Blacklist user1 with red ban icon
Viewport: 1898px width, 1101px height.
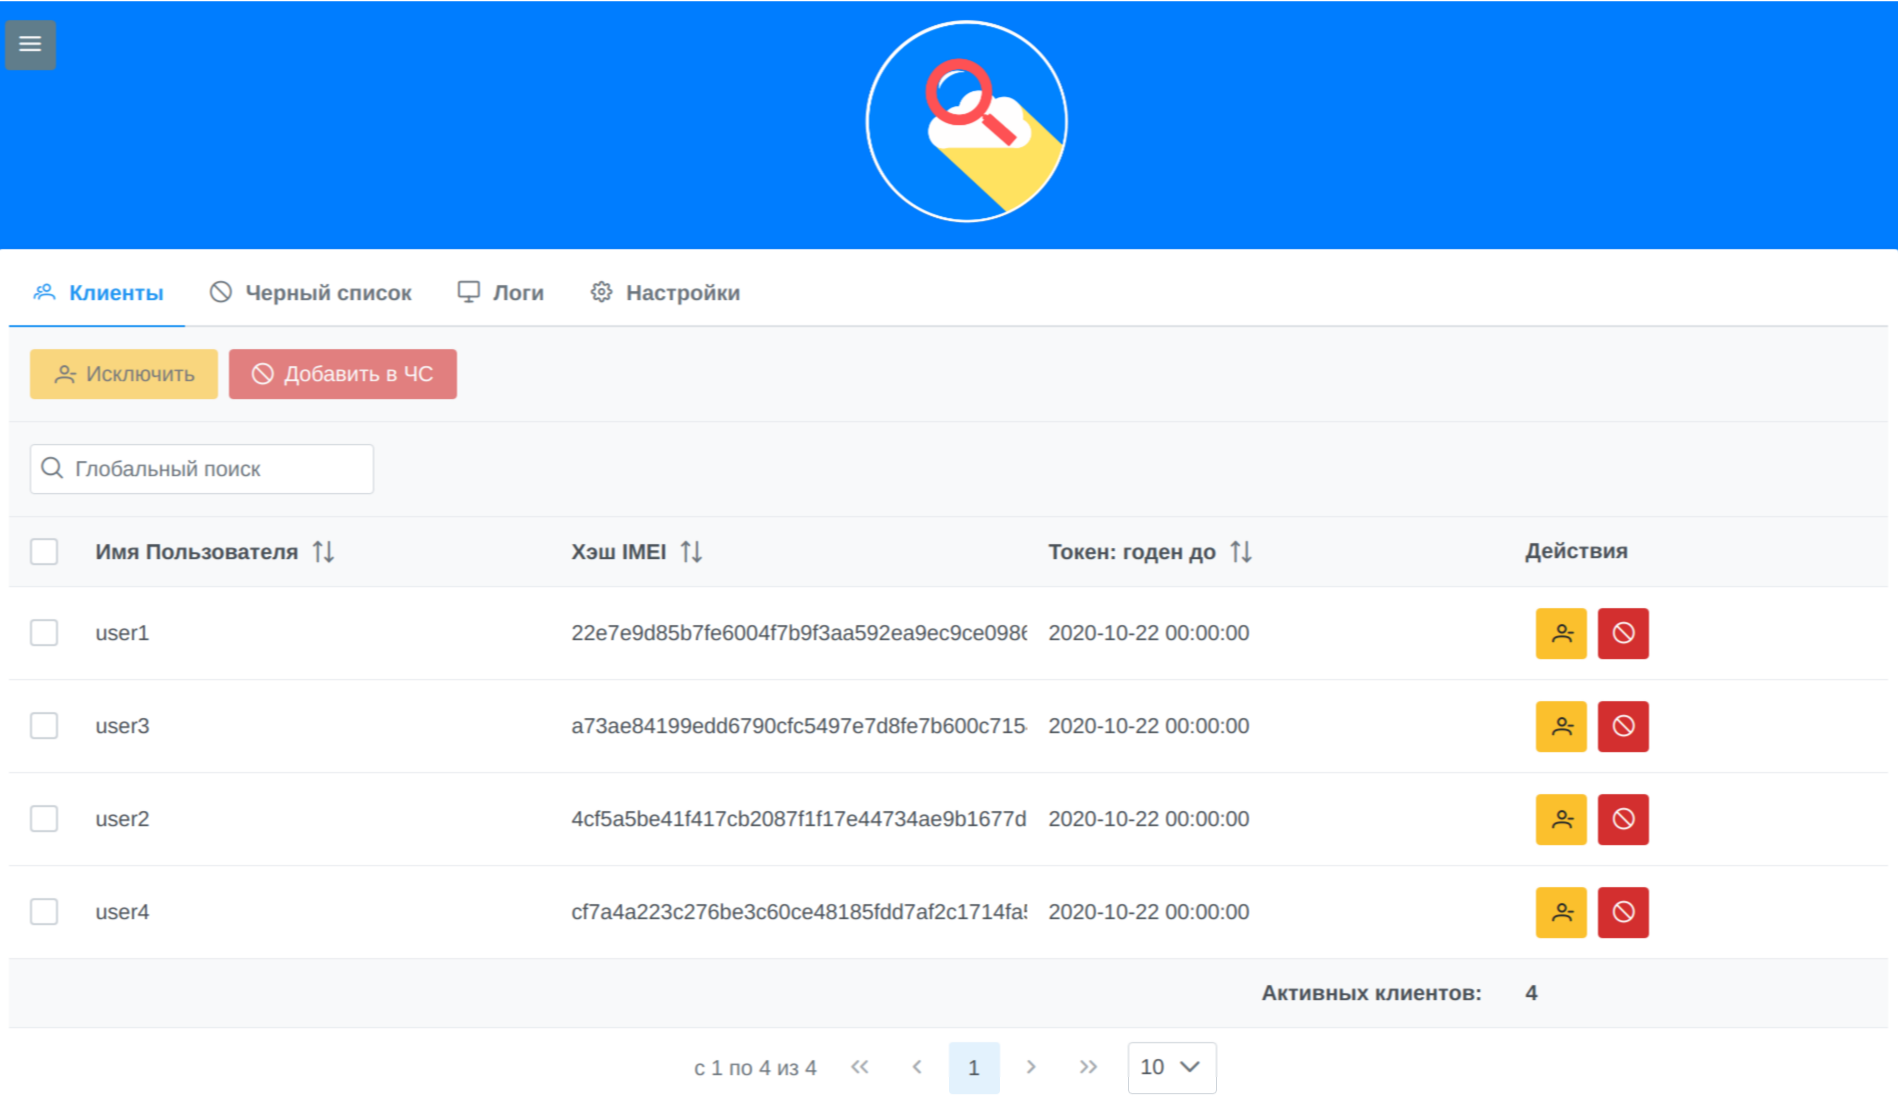tap(1623, 633)
